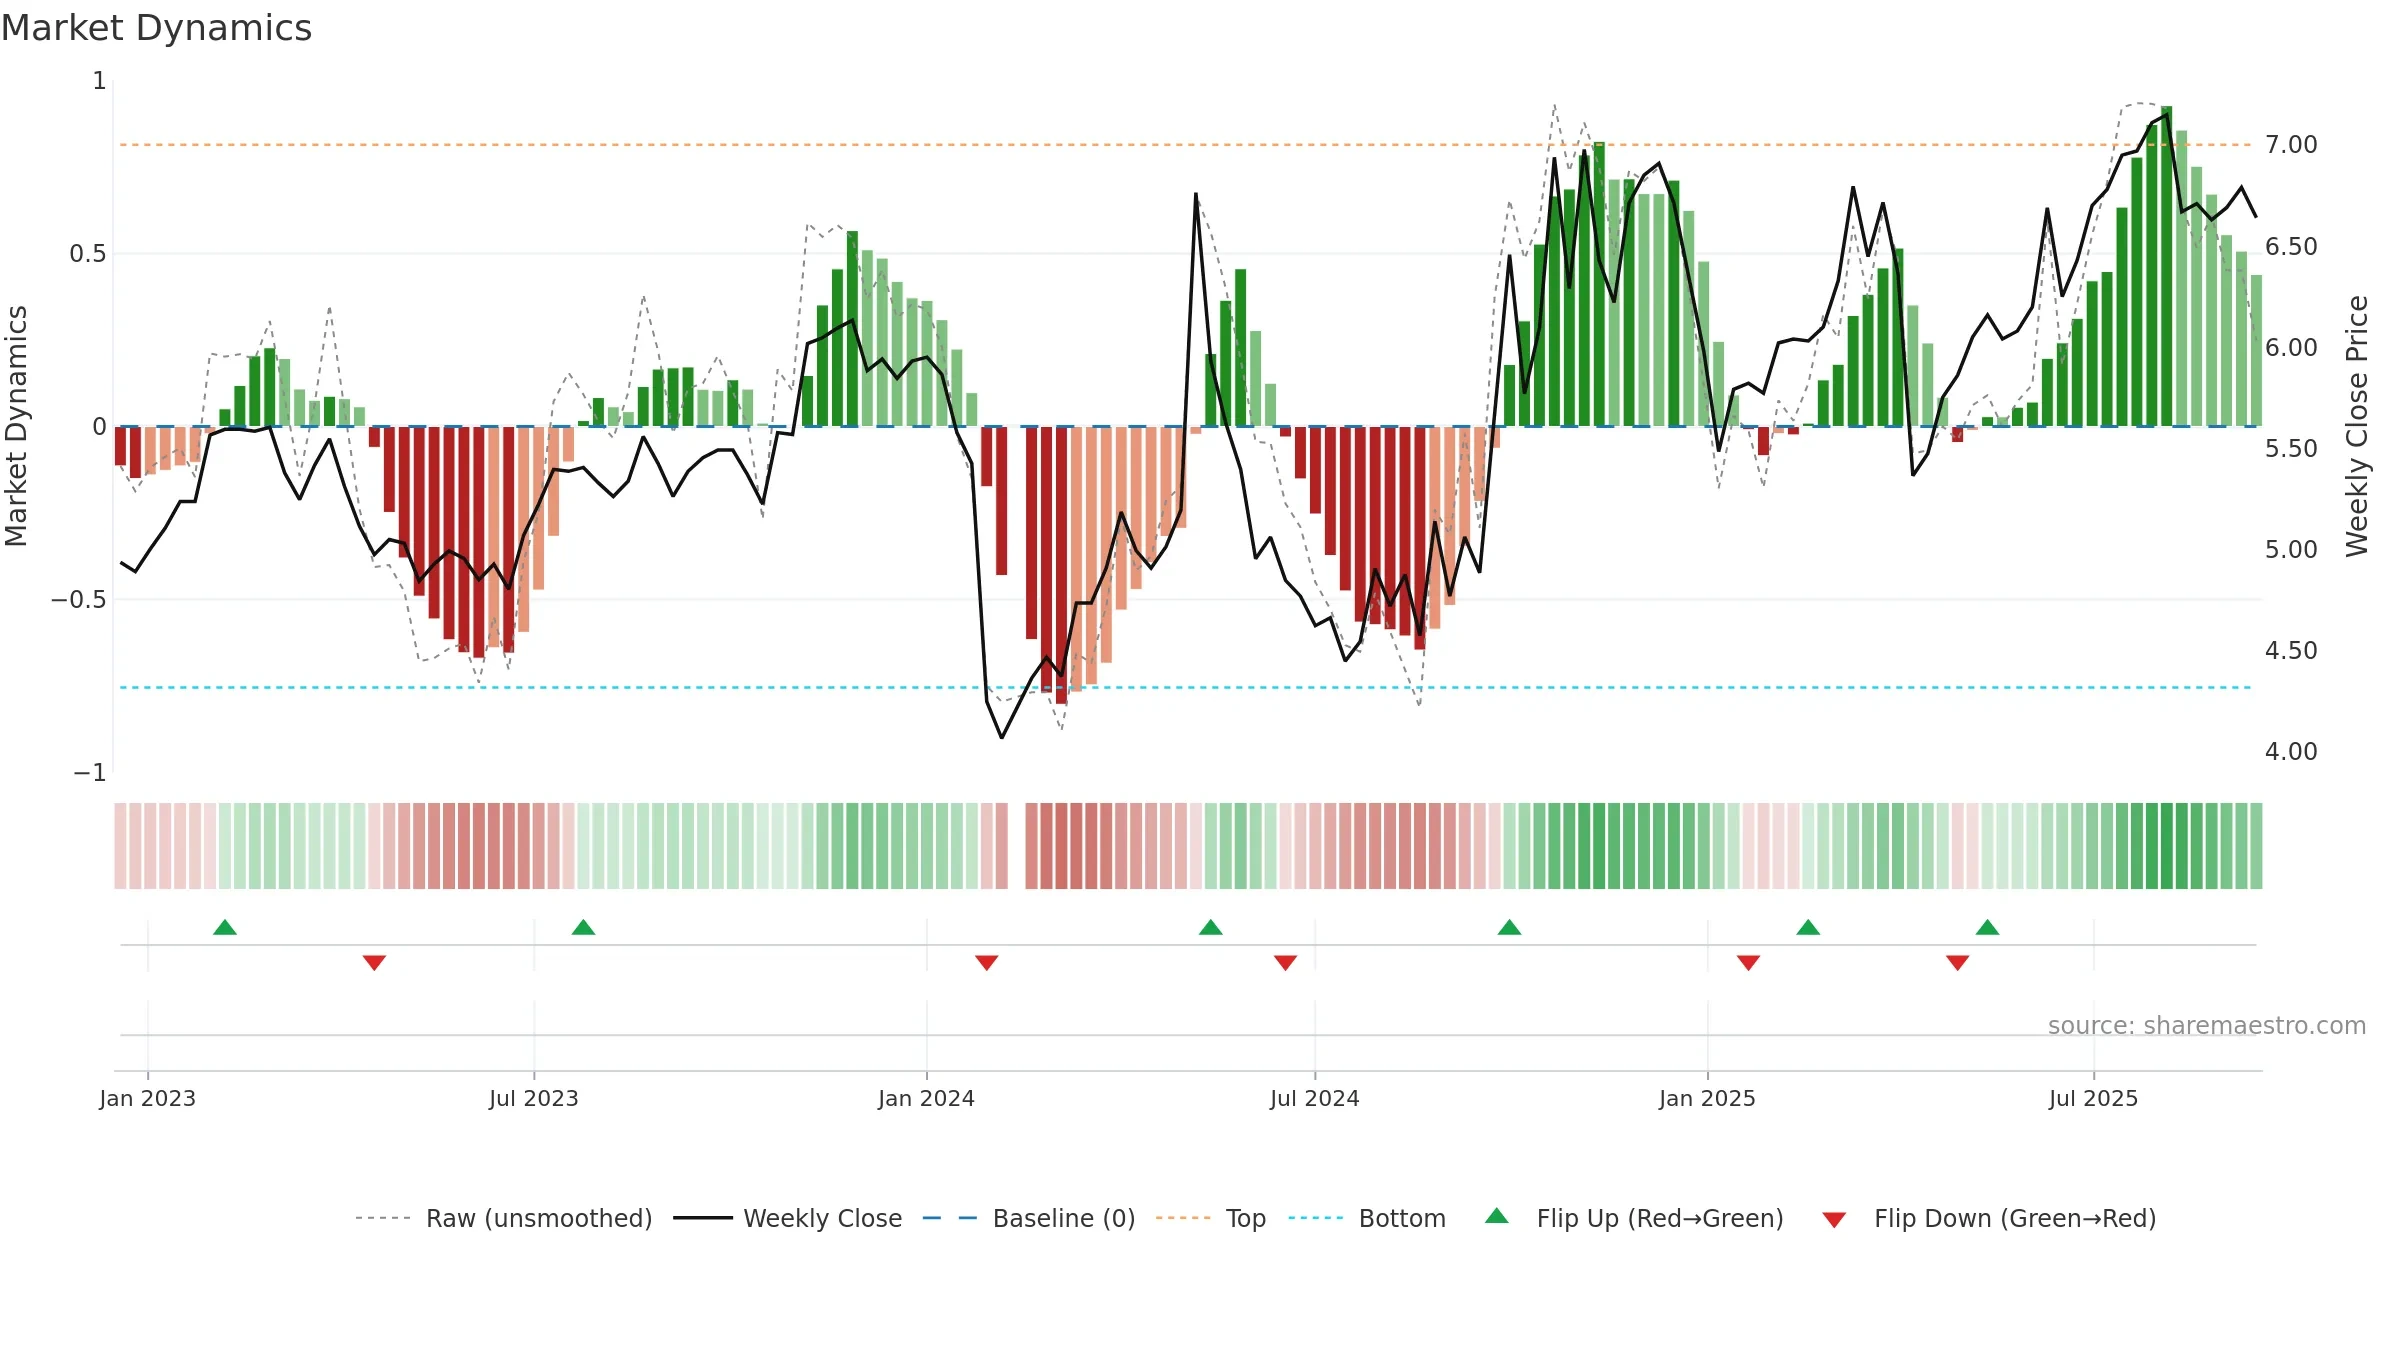Click the black Weekly Close line sample in legend
Image resolution: width=2400 pixels, height=1350 pixels.
pos(703,1218)
